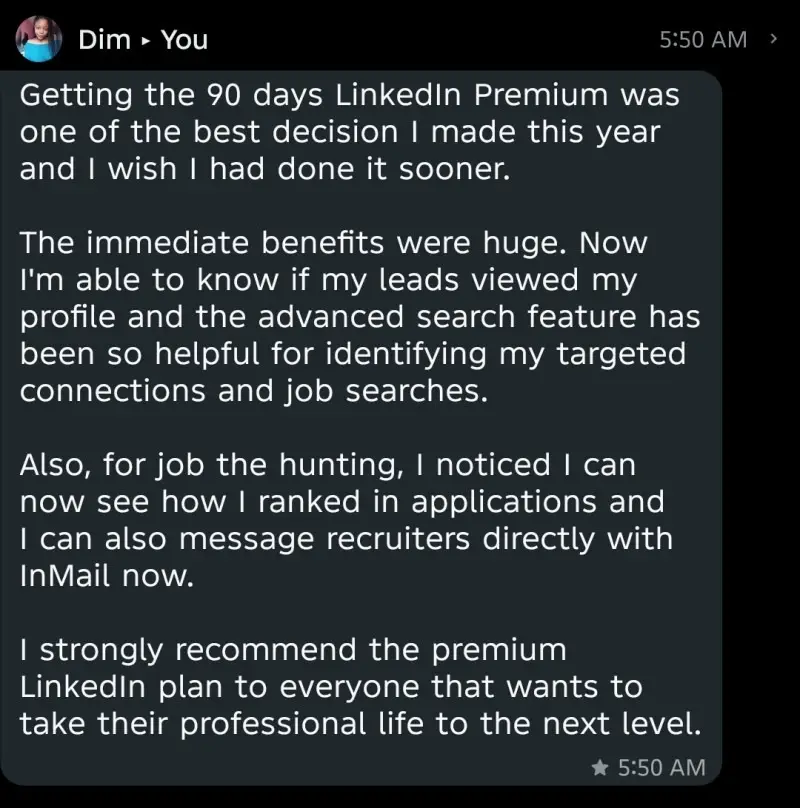Expand the chevron beside the header time
Viewport: 800px width, 808px height.
tap(772, 39)
